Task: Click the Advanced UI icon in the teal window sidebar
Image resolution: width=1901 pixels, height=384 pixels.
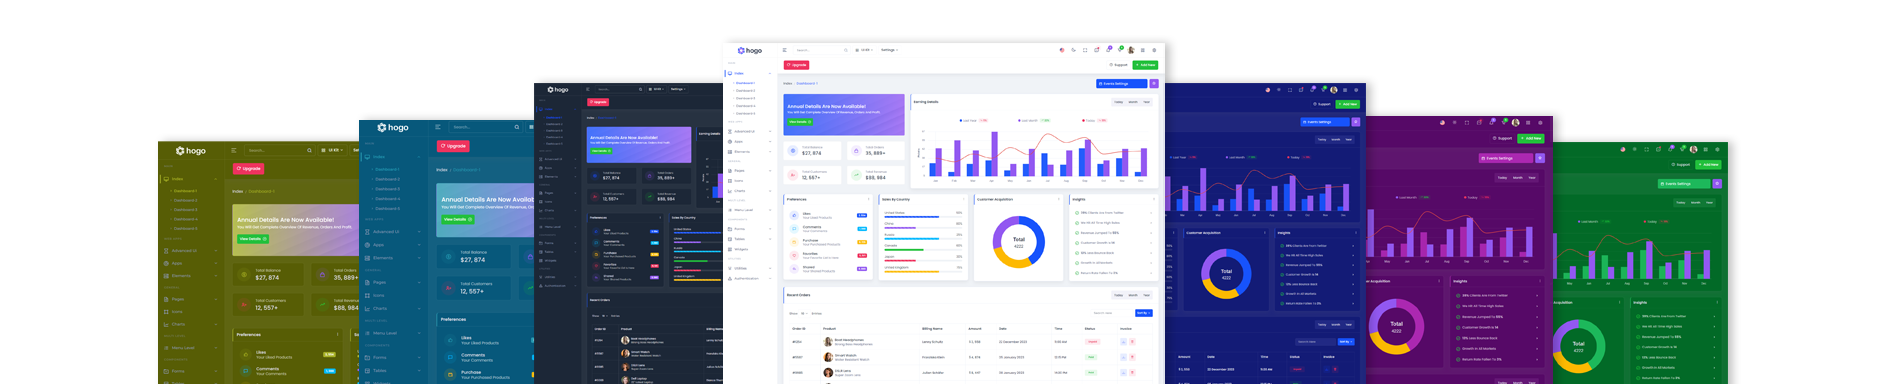Action: [x=367, y=232]
